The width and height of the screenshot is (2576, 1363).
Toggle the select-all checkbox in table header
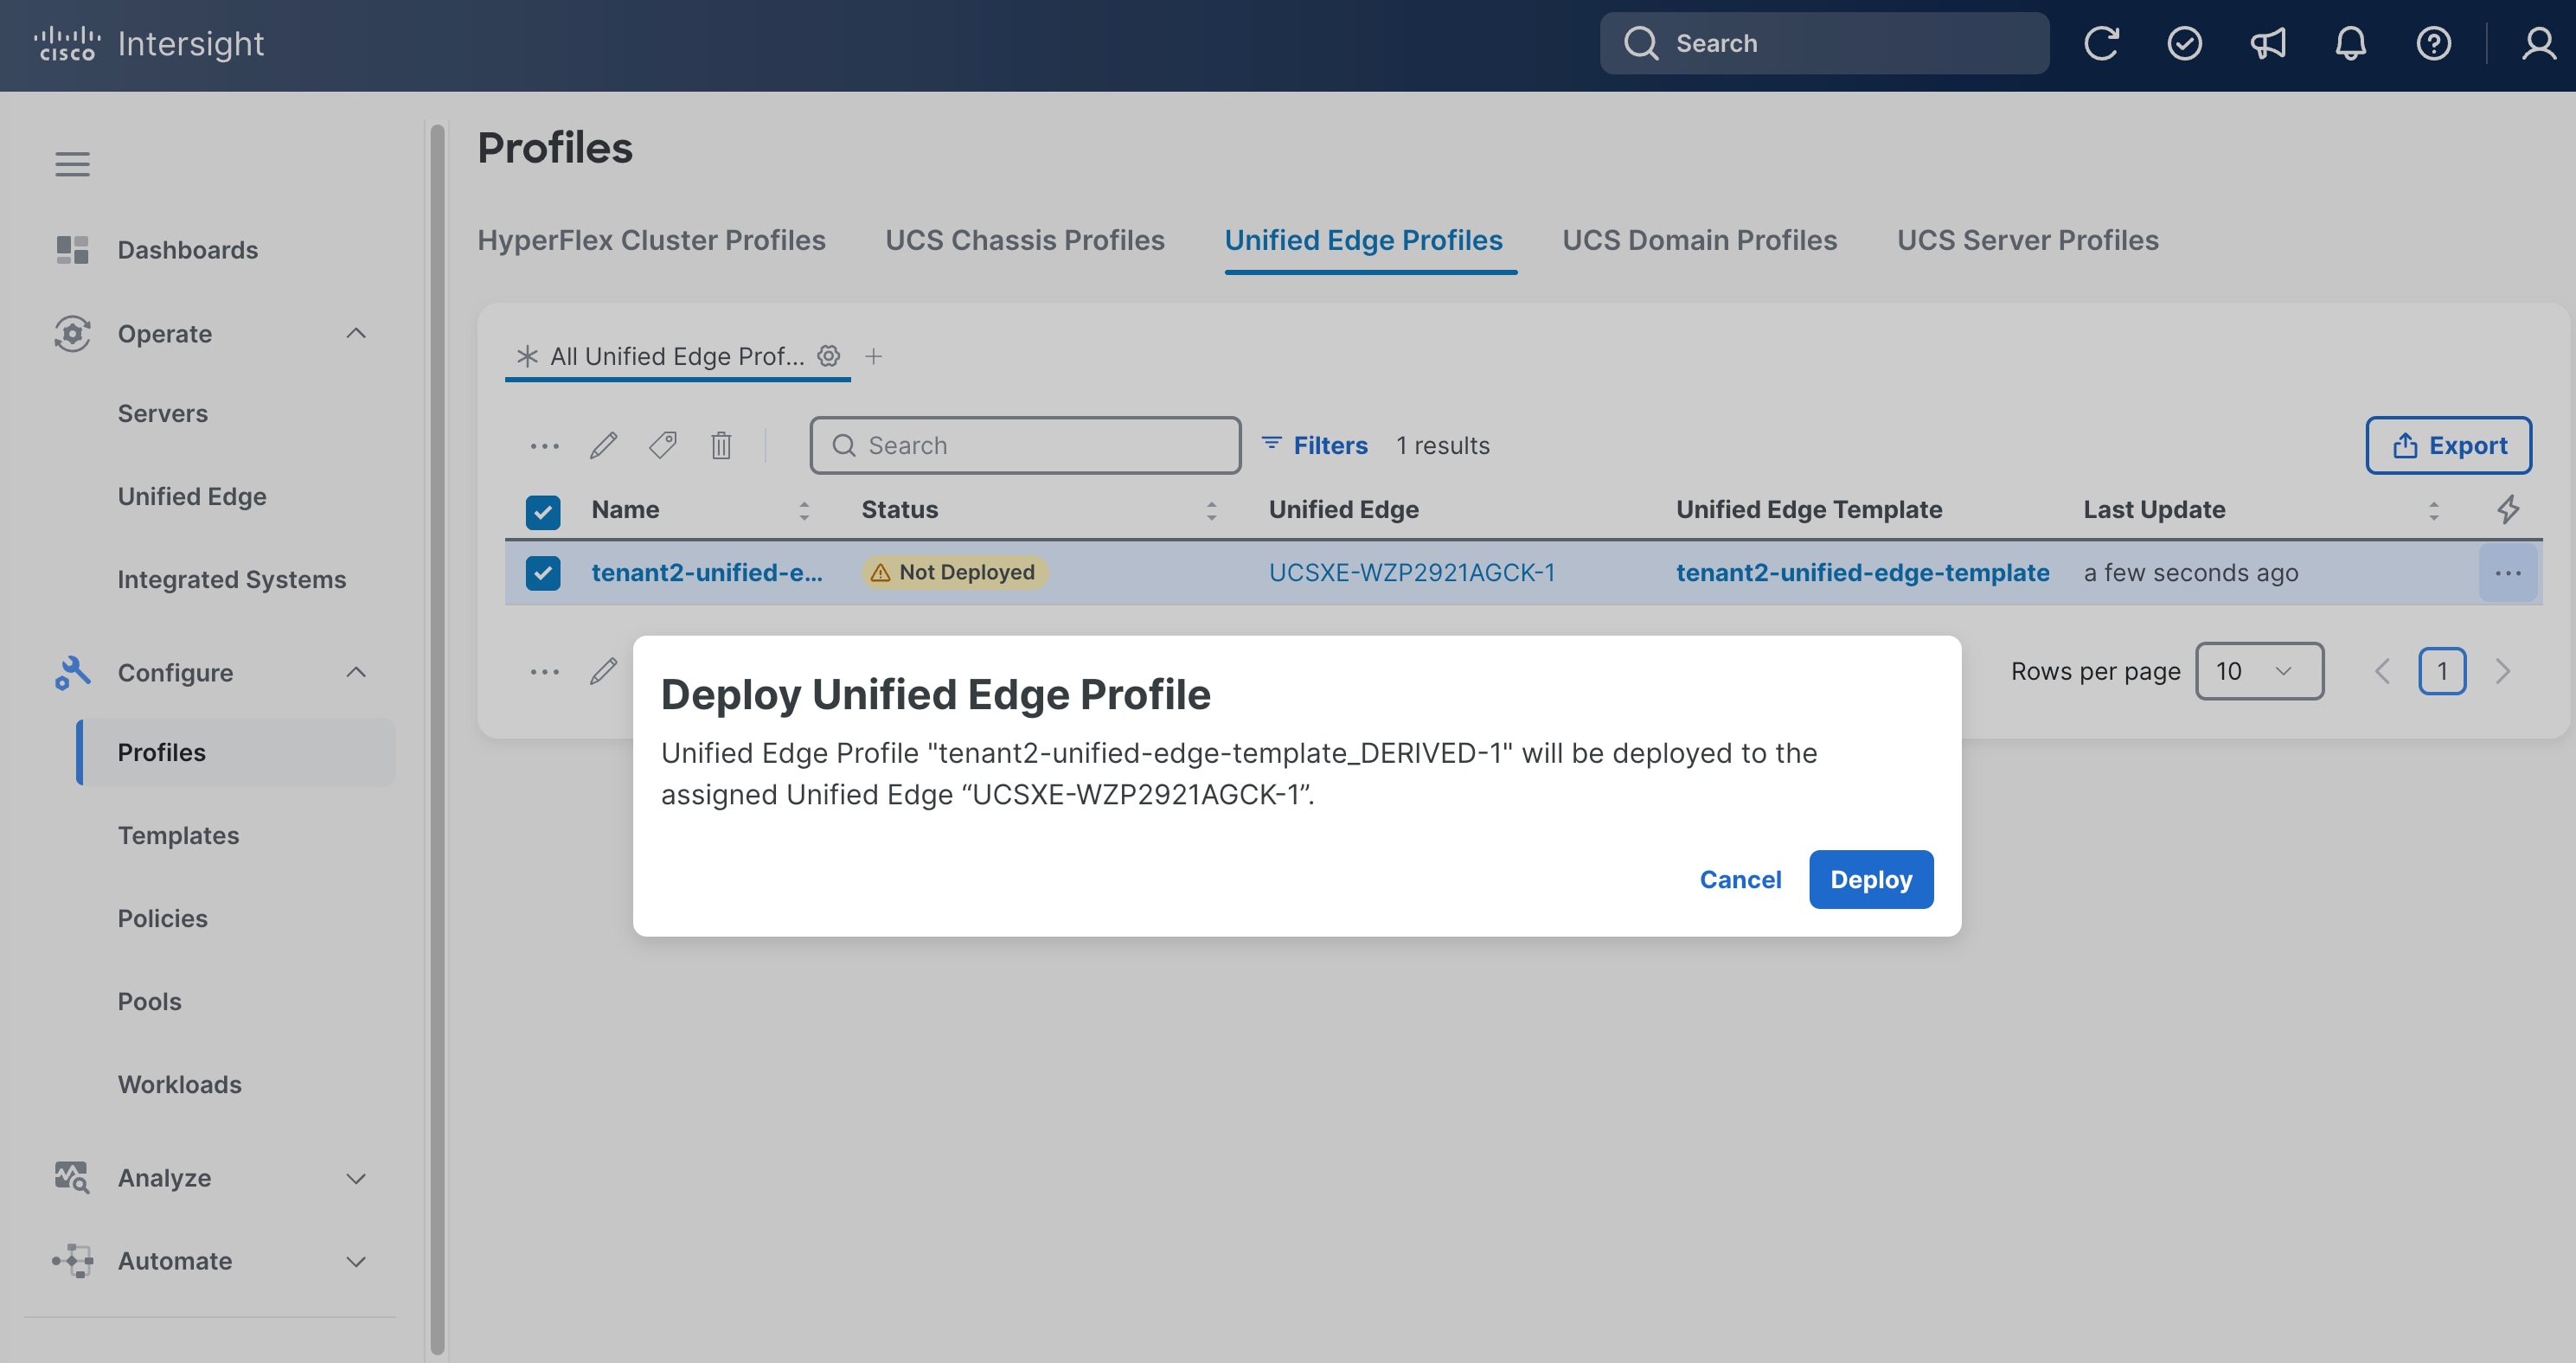coord(543,512)
